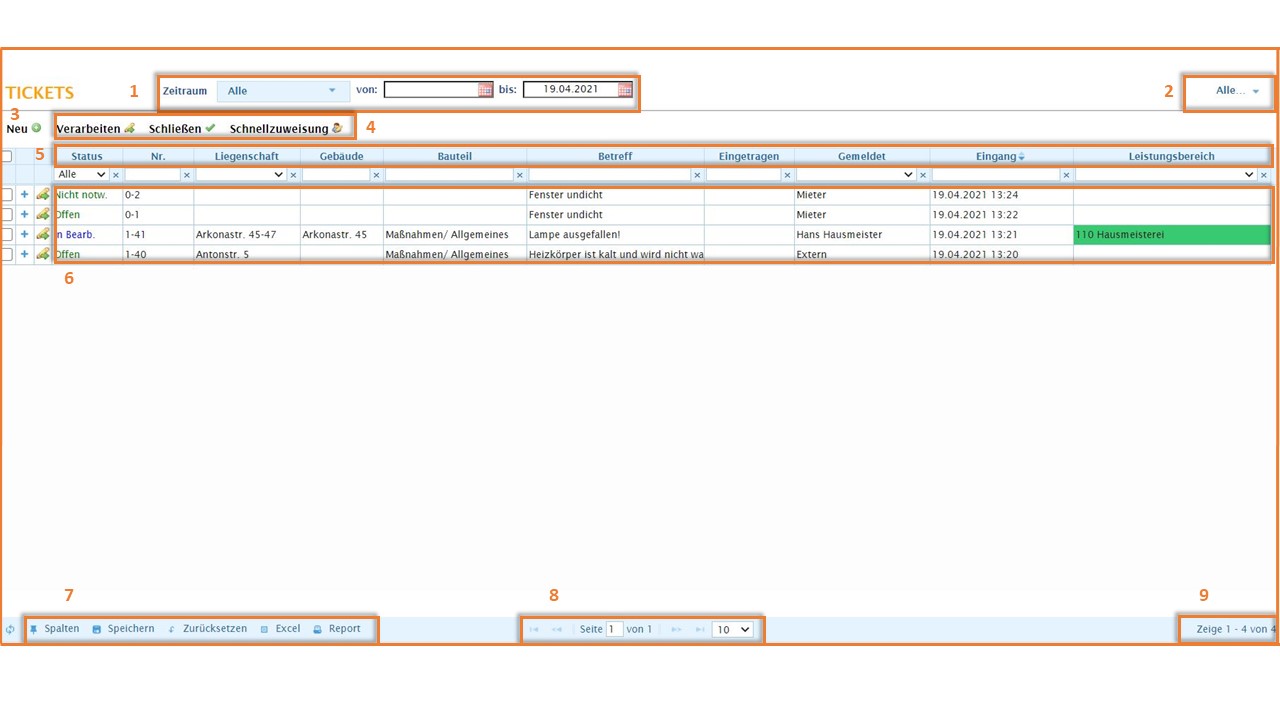The width and height of the screenshot is (1280, 720).
Task: Click into the von date input field
Action: (x=431, y=90)
